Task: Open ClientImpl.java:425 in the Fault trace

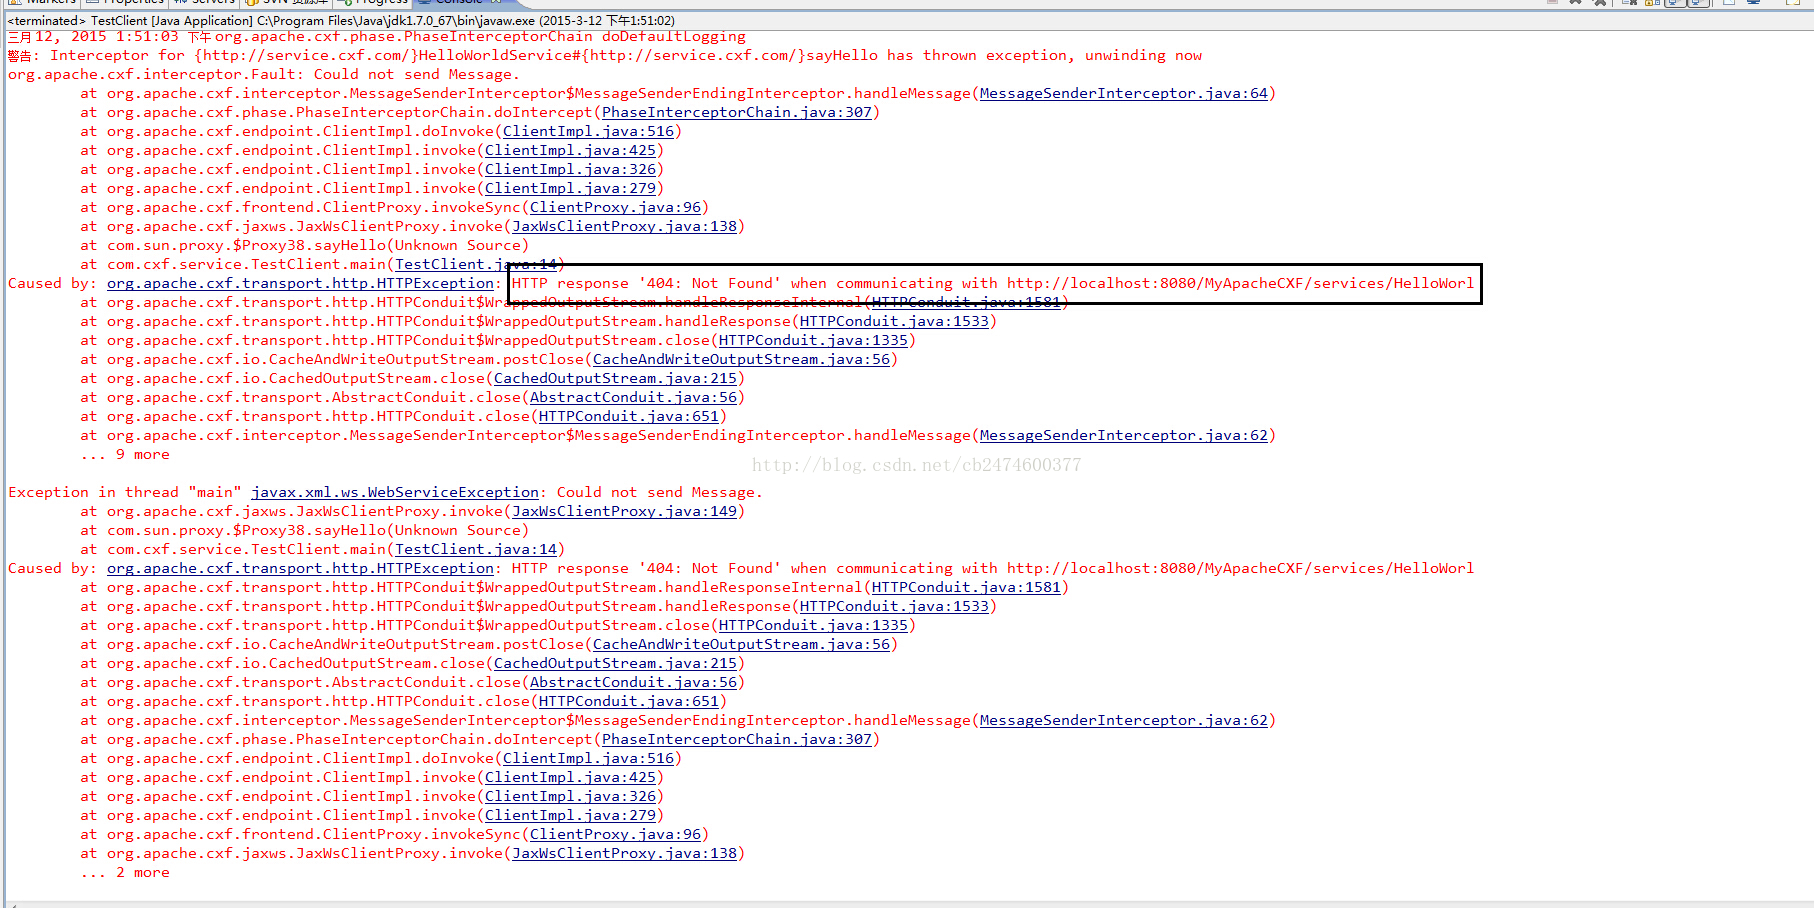Action: click(570, 150)
